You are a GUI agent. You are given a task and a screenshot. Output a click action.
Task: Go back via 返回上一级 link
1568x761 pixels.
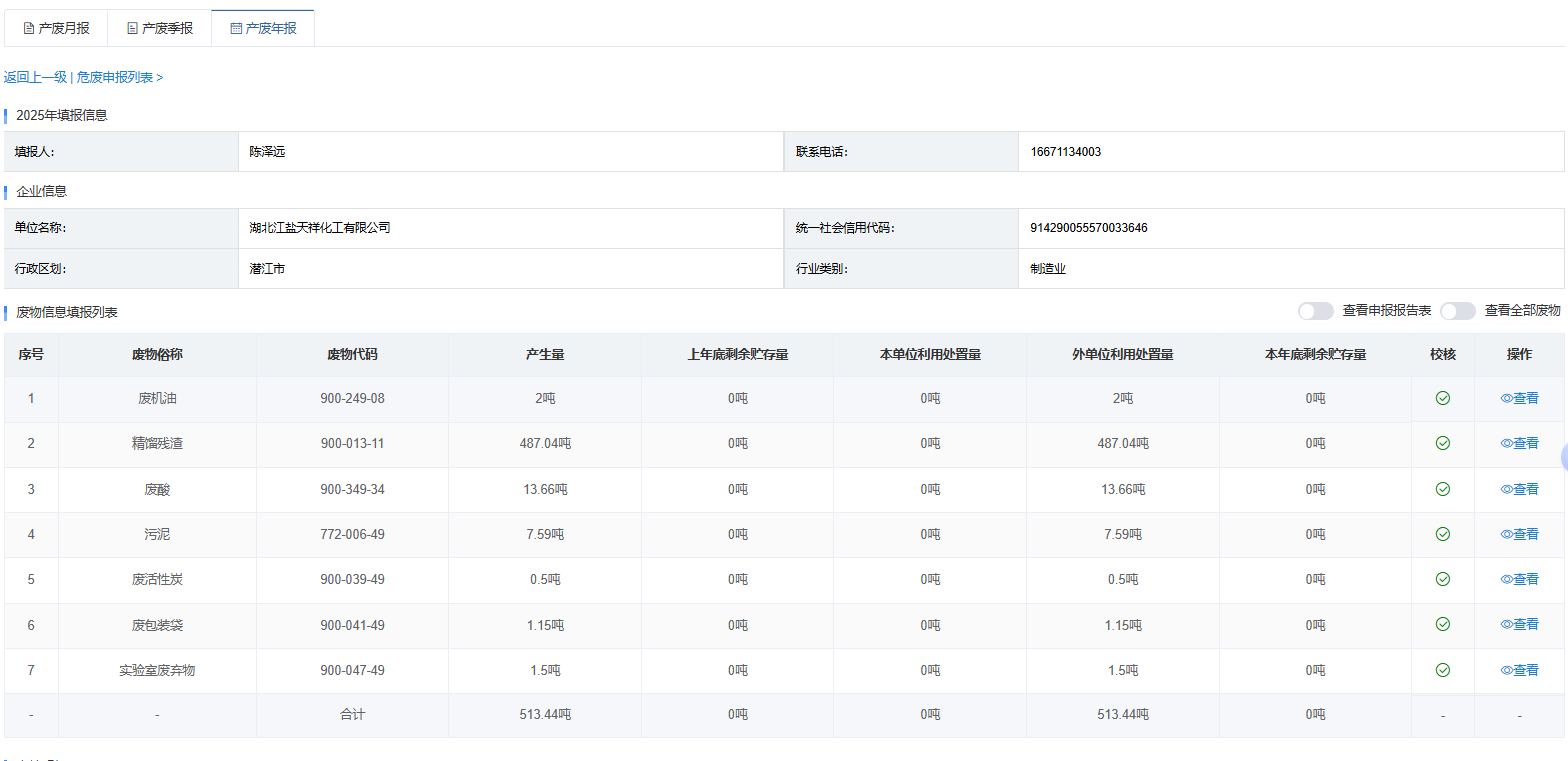35,77
